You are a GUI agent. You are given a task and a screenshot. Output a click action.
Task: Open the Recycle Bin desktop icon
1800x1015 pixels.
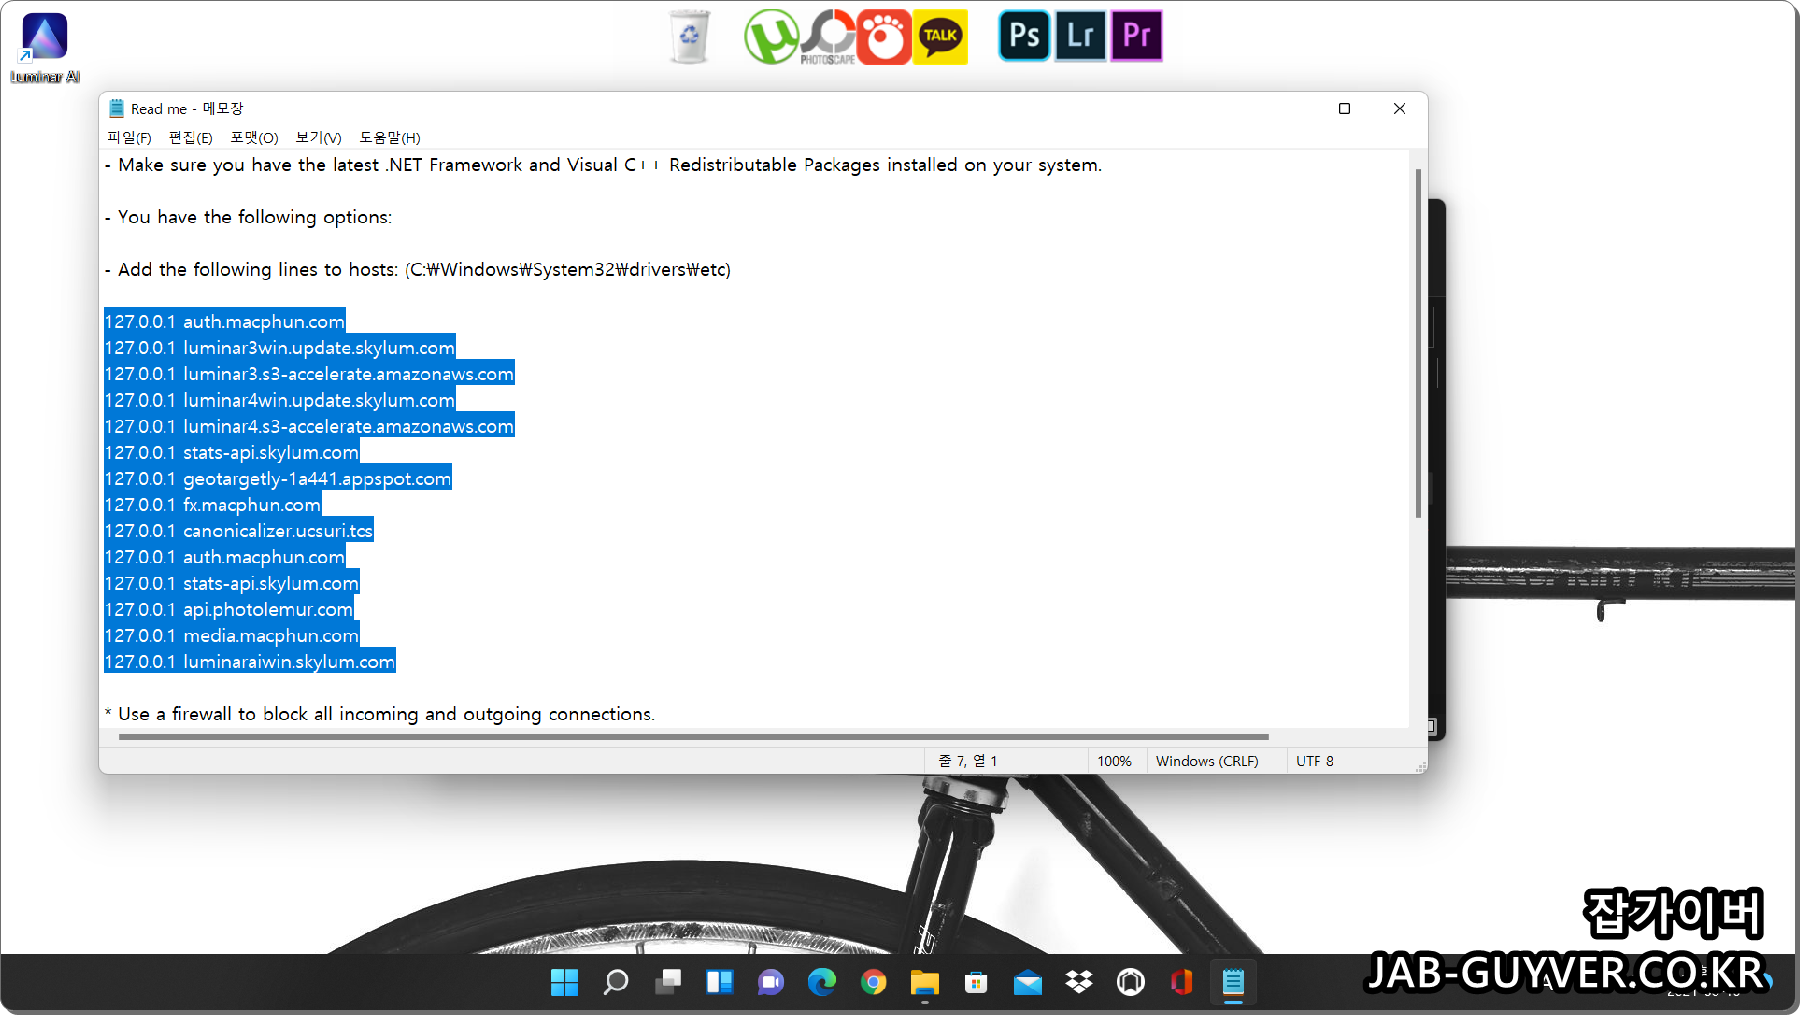pos(689,37)
